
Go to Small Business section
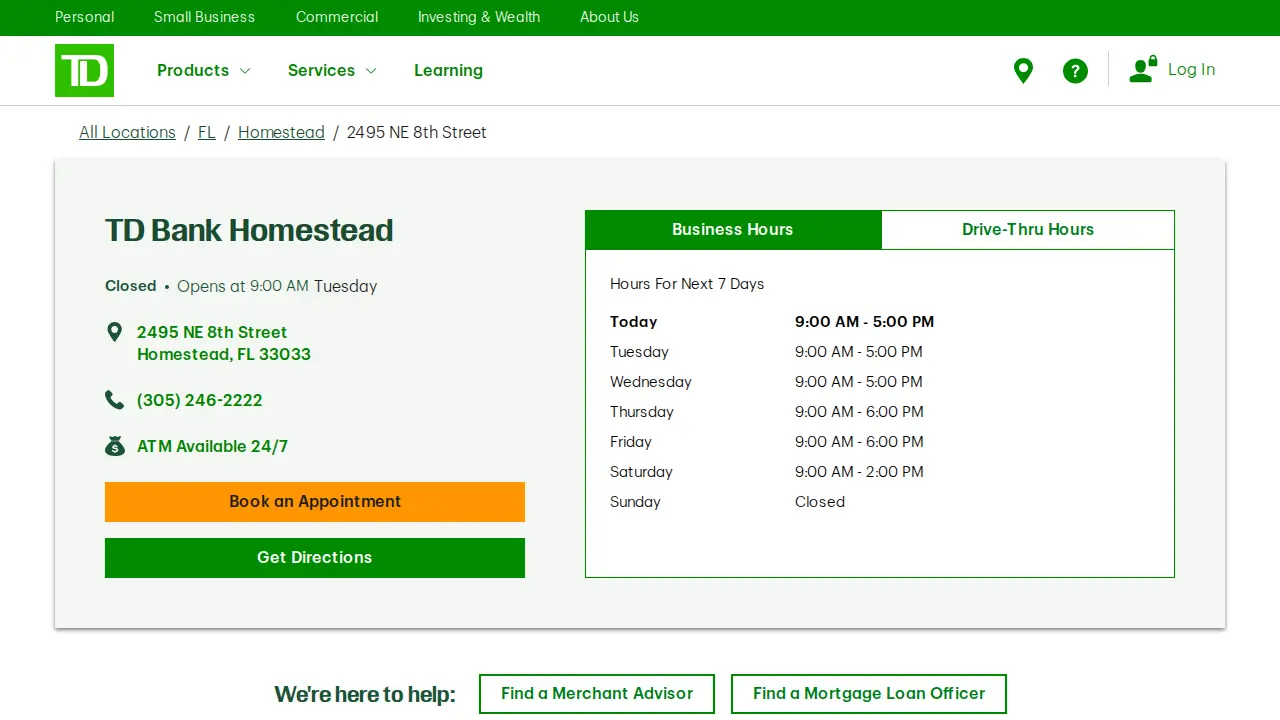point(204,17)
